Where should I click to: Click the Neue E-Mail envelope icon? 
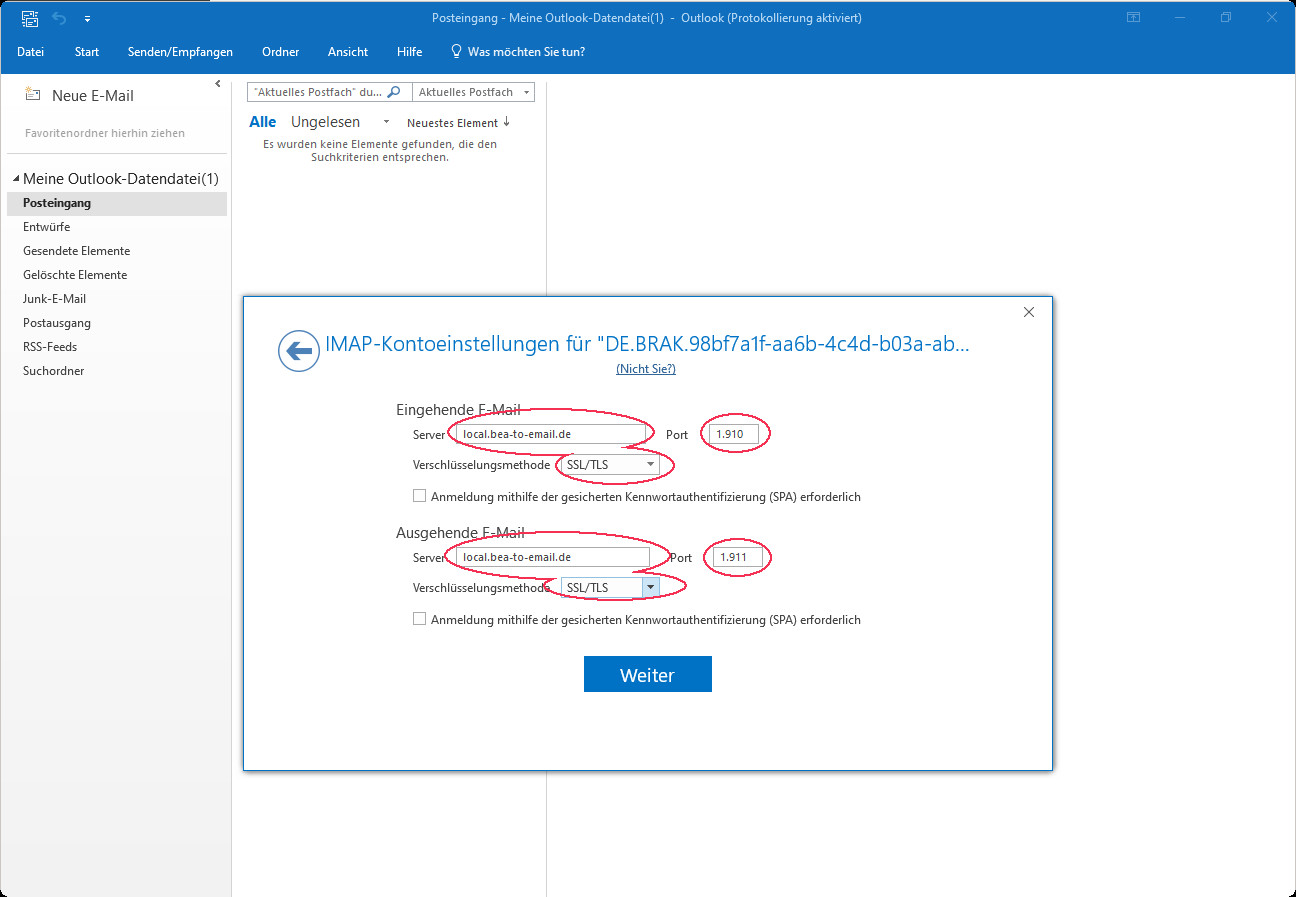(33, 95)
